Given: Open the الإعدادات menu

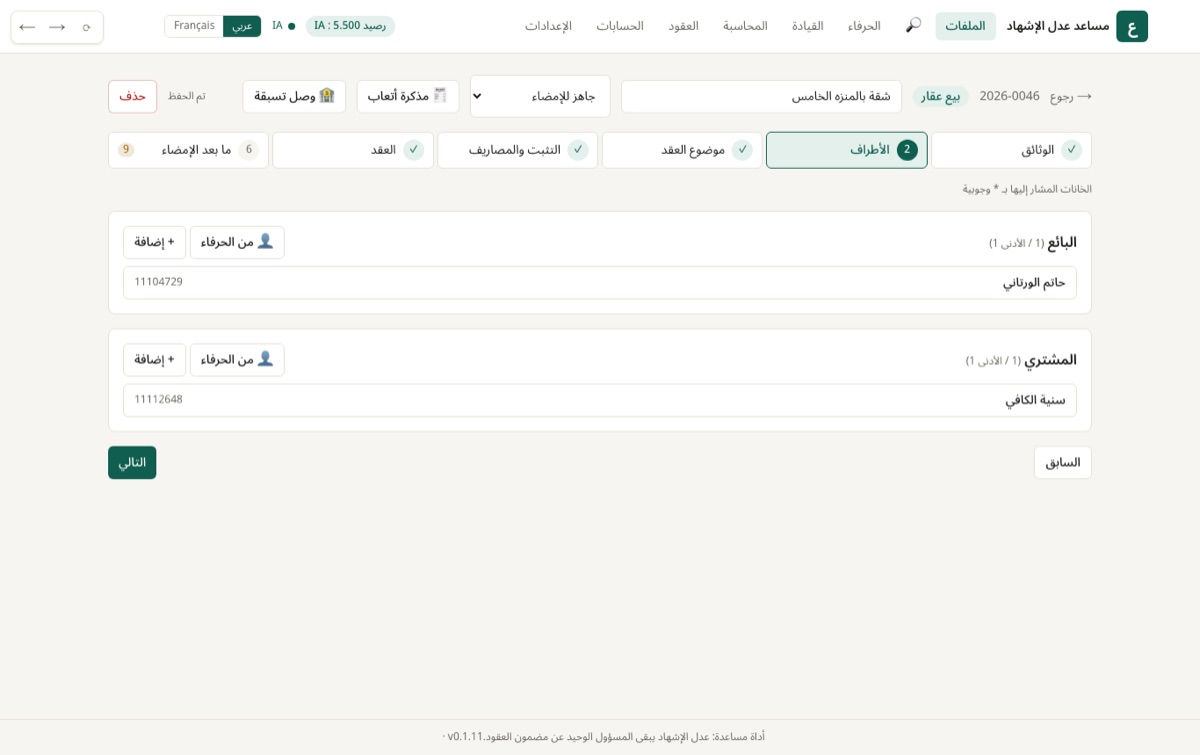Looking at the screenshot, I should 548,26.
